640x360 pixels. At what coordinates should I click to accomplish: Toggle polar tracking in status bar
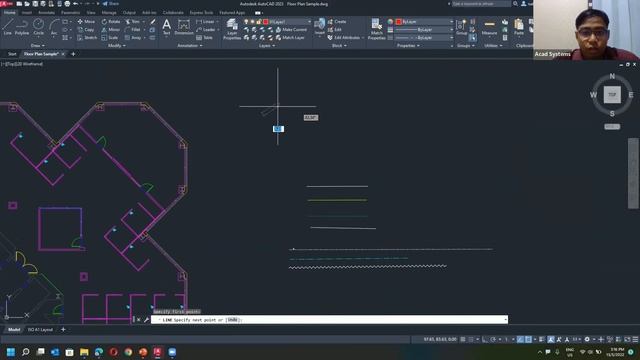tap(493, 339)
